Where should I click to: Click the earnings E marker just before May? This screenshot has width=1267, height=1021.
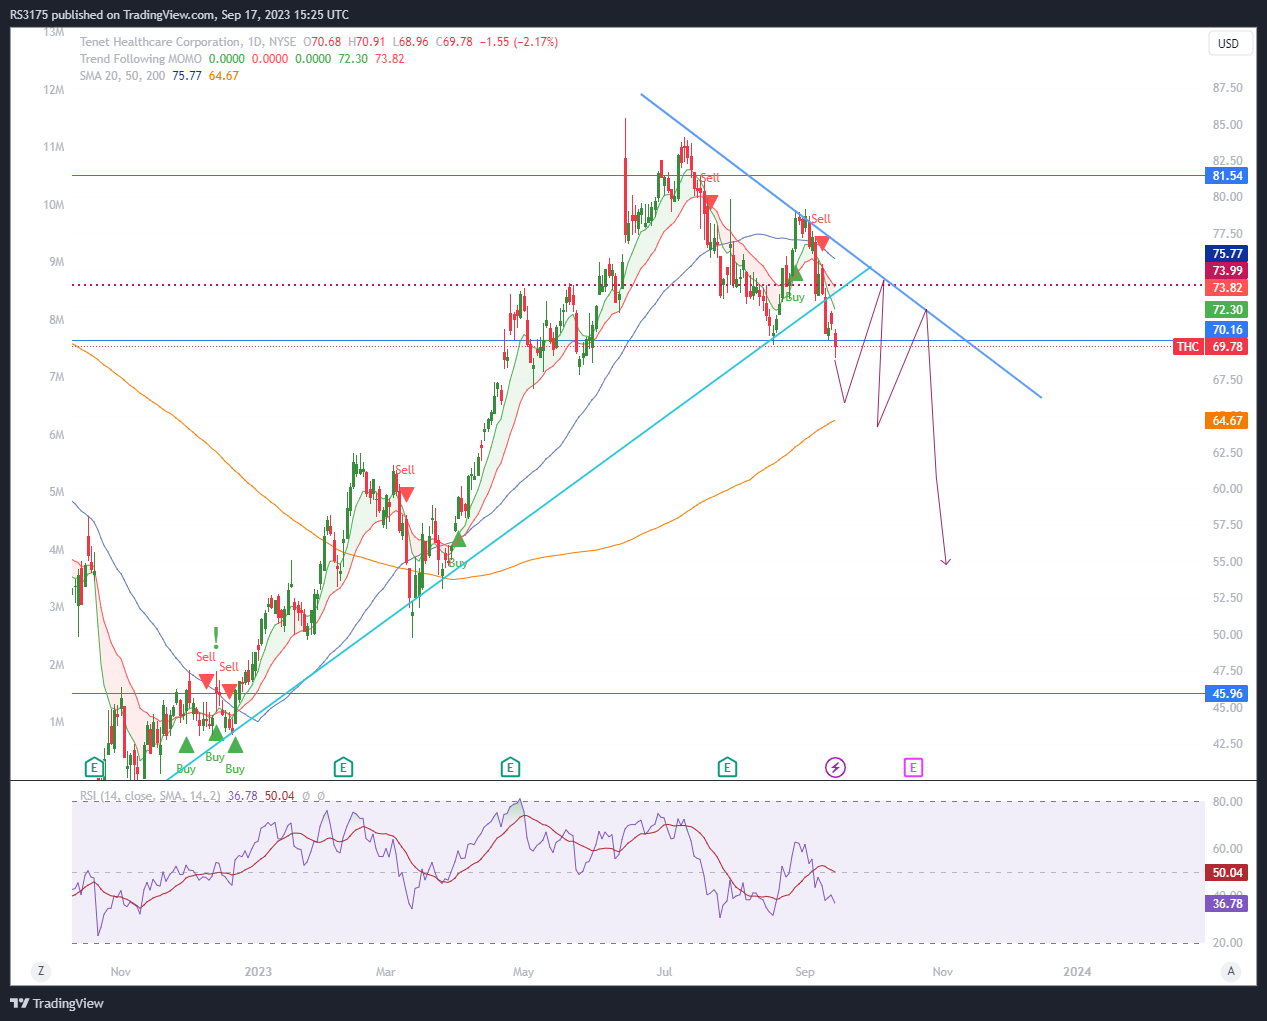coord(510,768)
